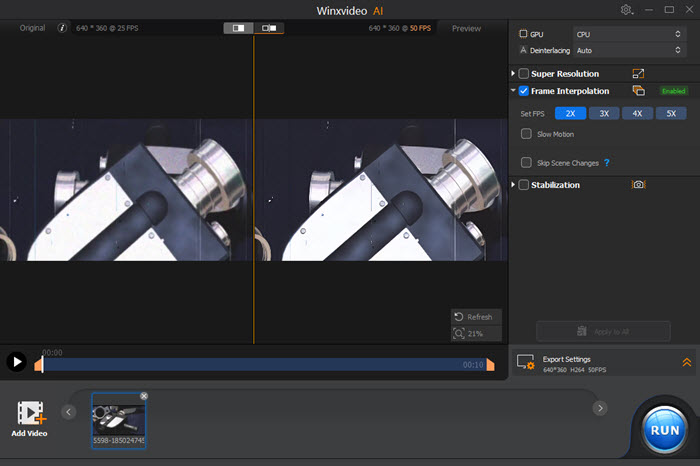The image size is (700, 466).
Task: Click the Add Video film icon
Action: pos(31,412)
